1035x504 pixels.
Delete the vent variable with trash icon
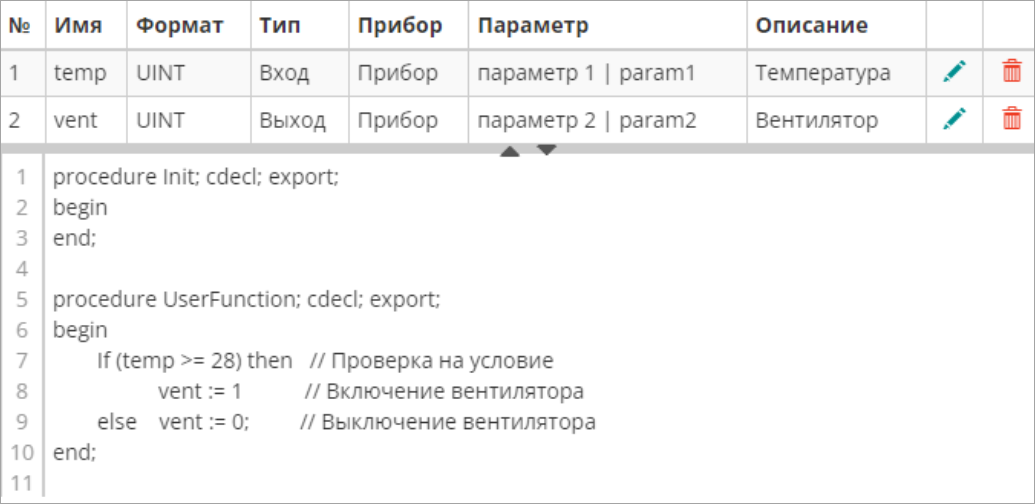1011,120
